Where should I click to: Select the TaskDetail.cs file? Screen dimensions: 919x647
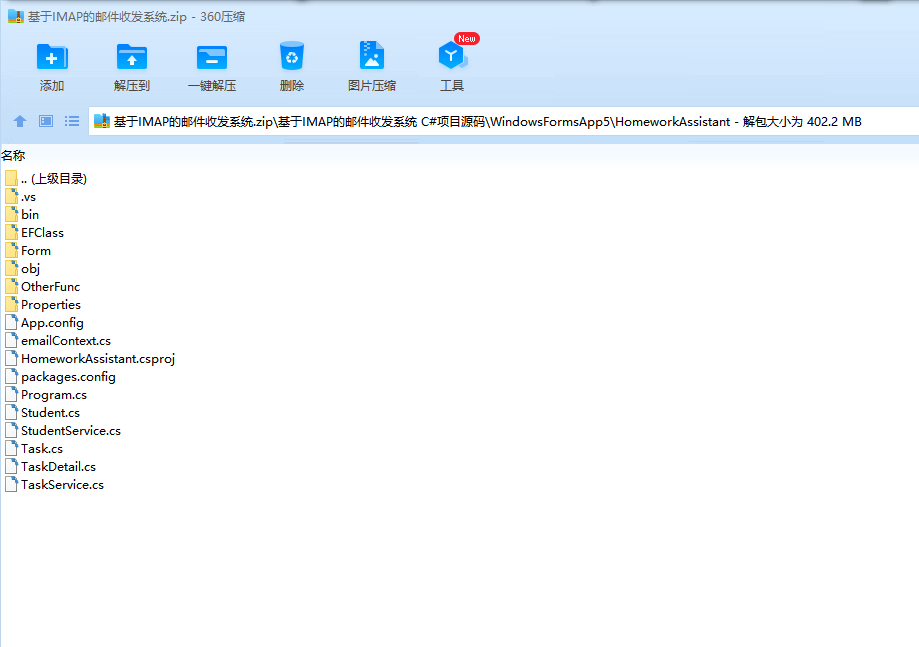point(51,466)
